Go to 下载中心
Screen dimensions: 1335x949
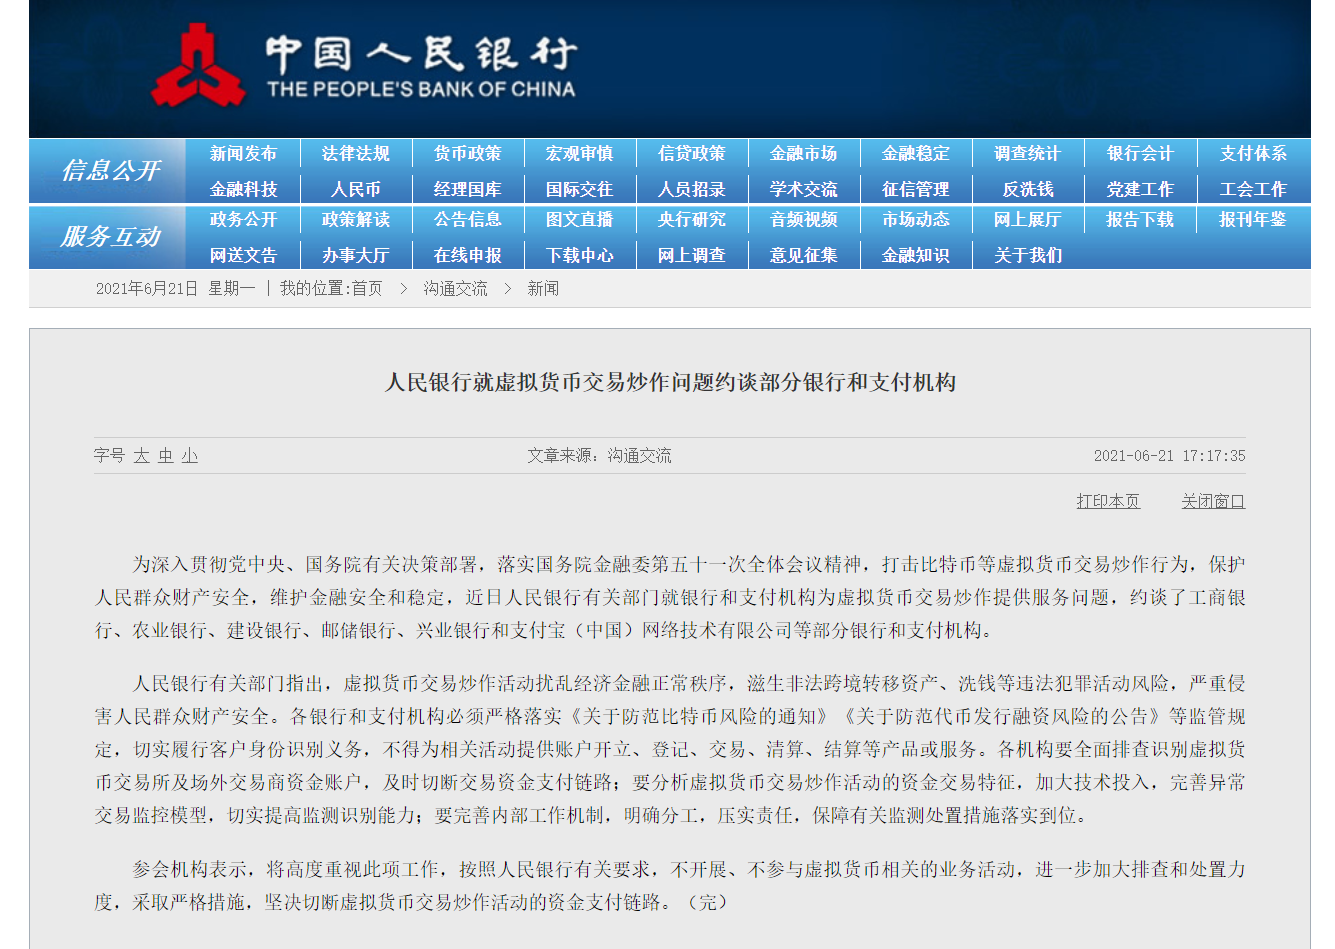click(579, 255)
